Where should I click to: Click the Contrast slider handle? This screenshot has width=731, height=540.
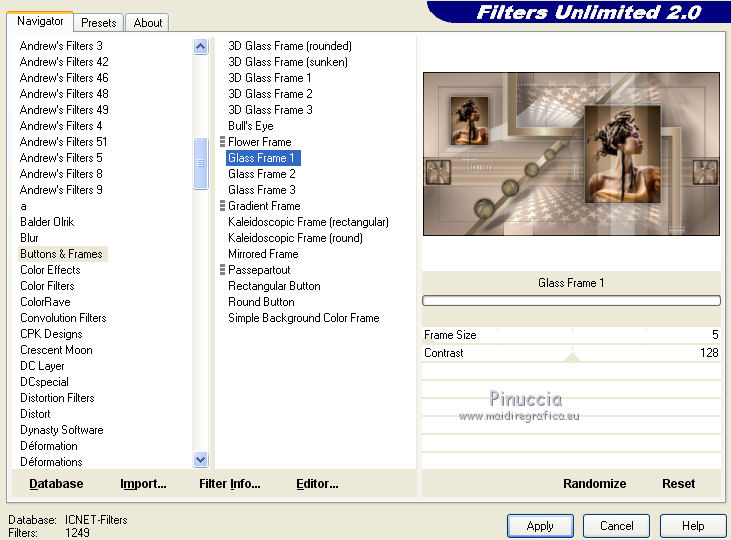tap(572, 358)
